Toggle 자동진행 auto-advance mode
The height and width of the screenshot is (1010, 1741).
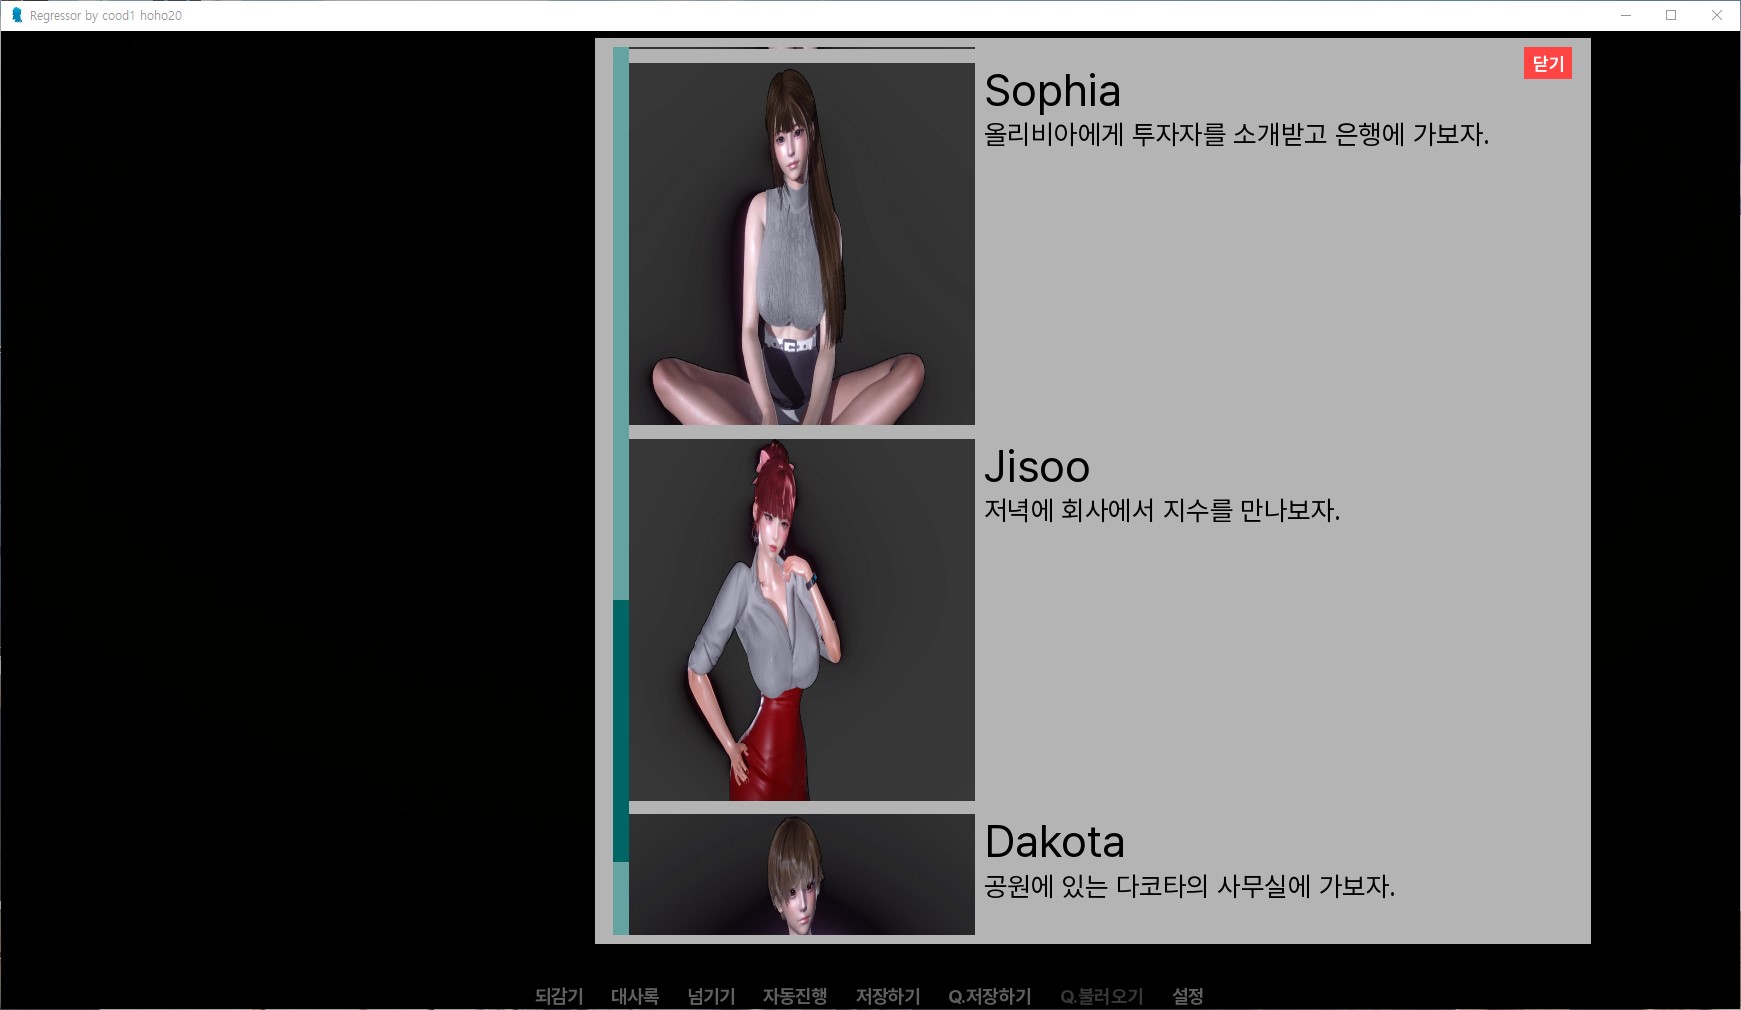(794, 996)
